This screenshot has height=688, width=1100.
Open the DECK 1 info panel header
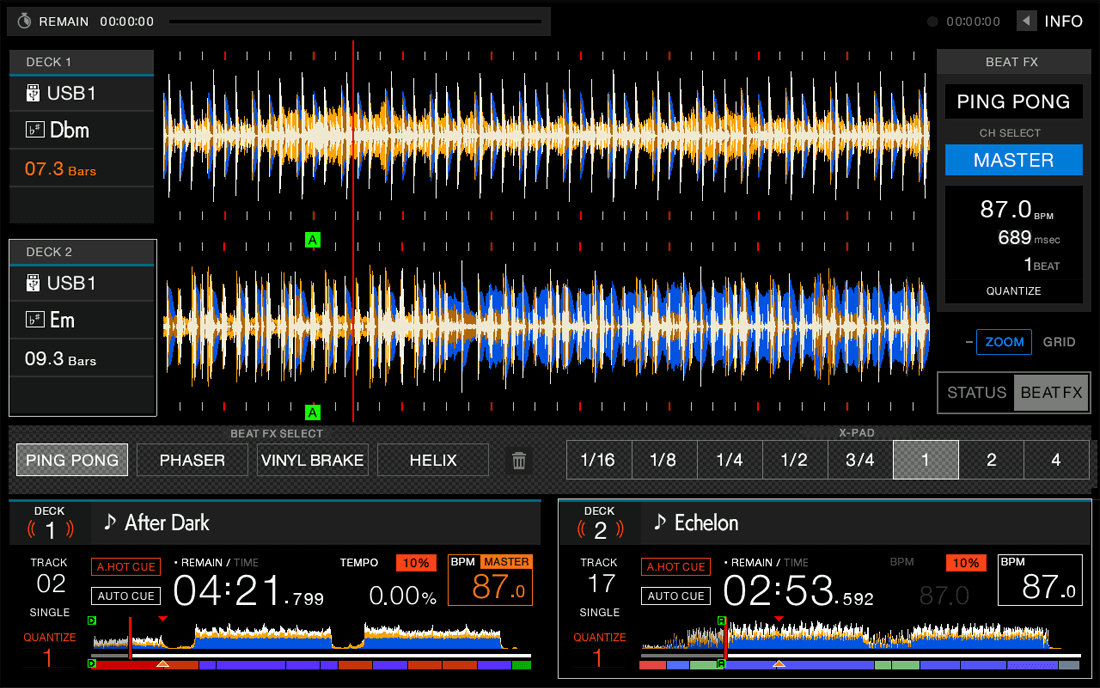[82, 62]
